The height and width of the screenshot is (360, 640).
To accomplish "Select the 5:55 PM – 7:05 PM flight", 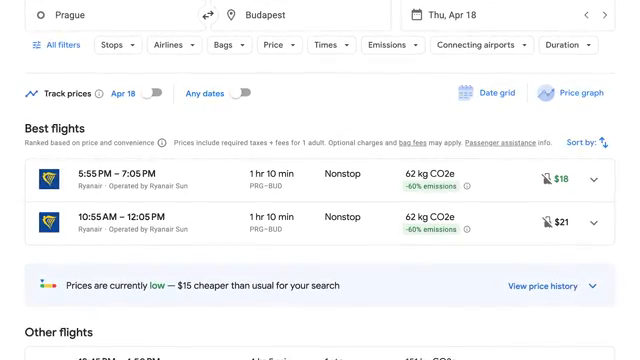I will pos(320,180).
